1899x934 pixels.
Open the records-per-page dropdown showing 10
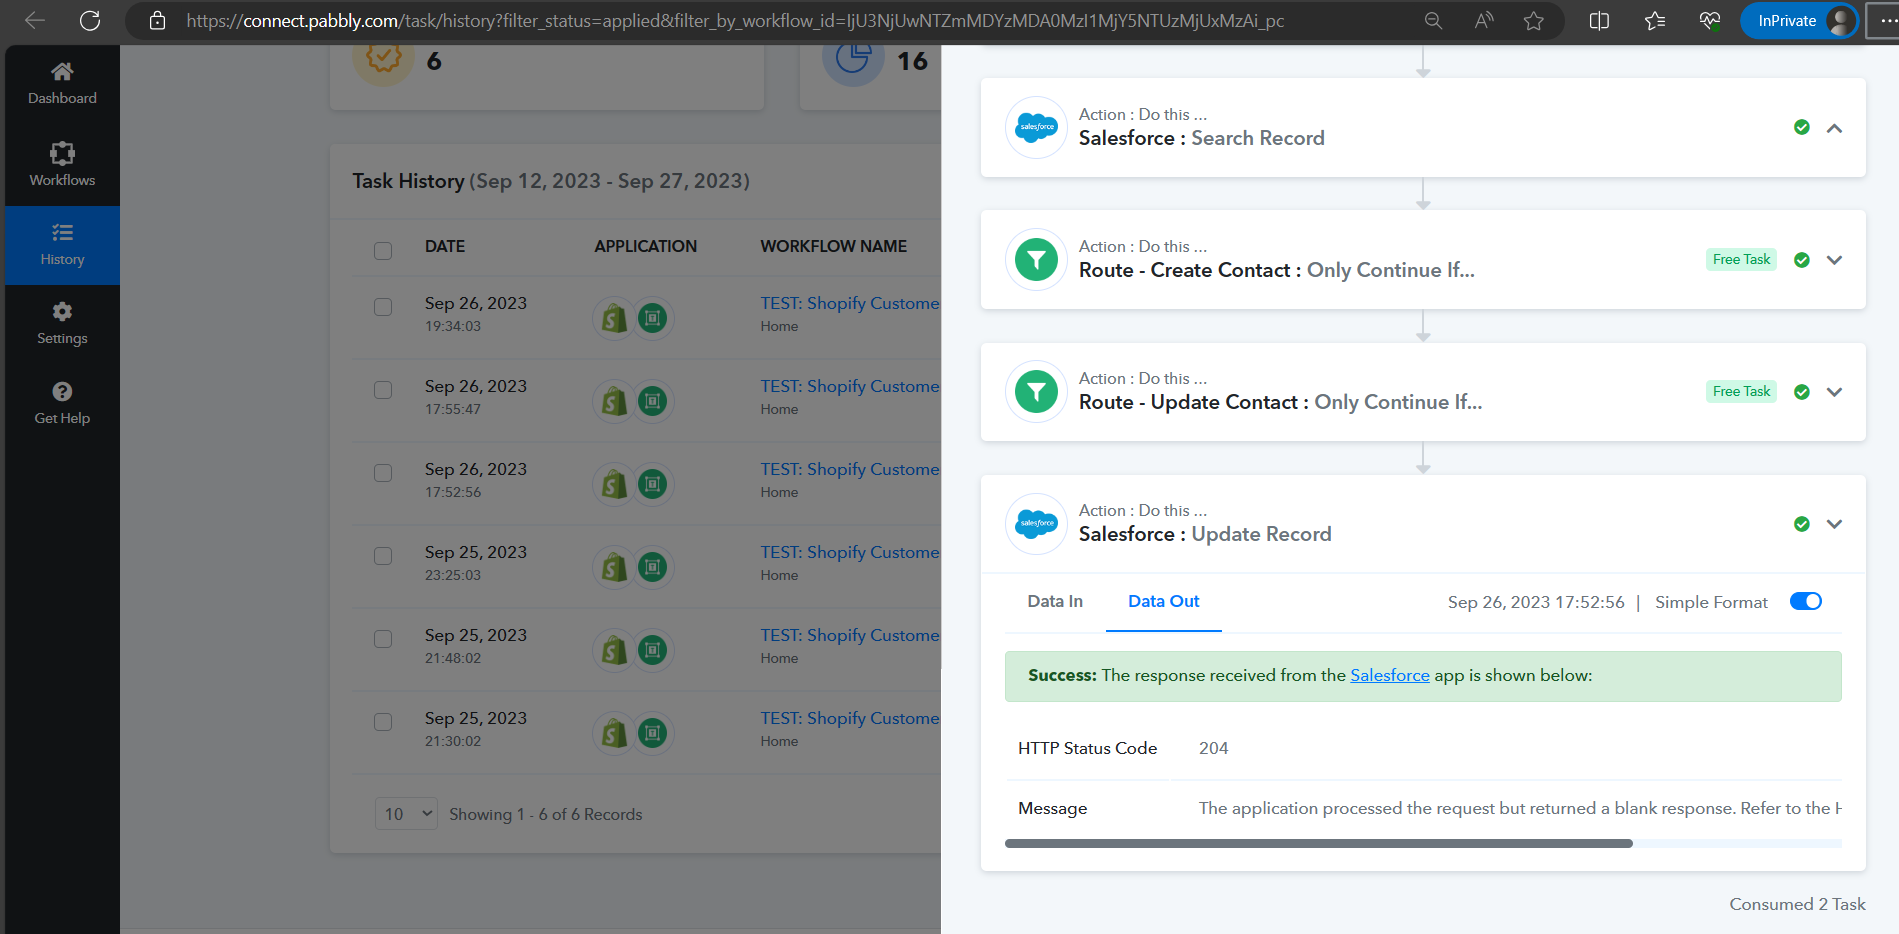[407, 814]
